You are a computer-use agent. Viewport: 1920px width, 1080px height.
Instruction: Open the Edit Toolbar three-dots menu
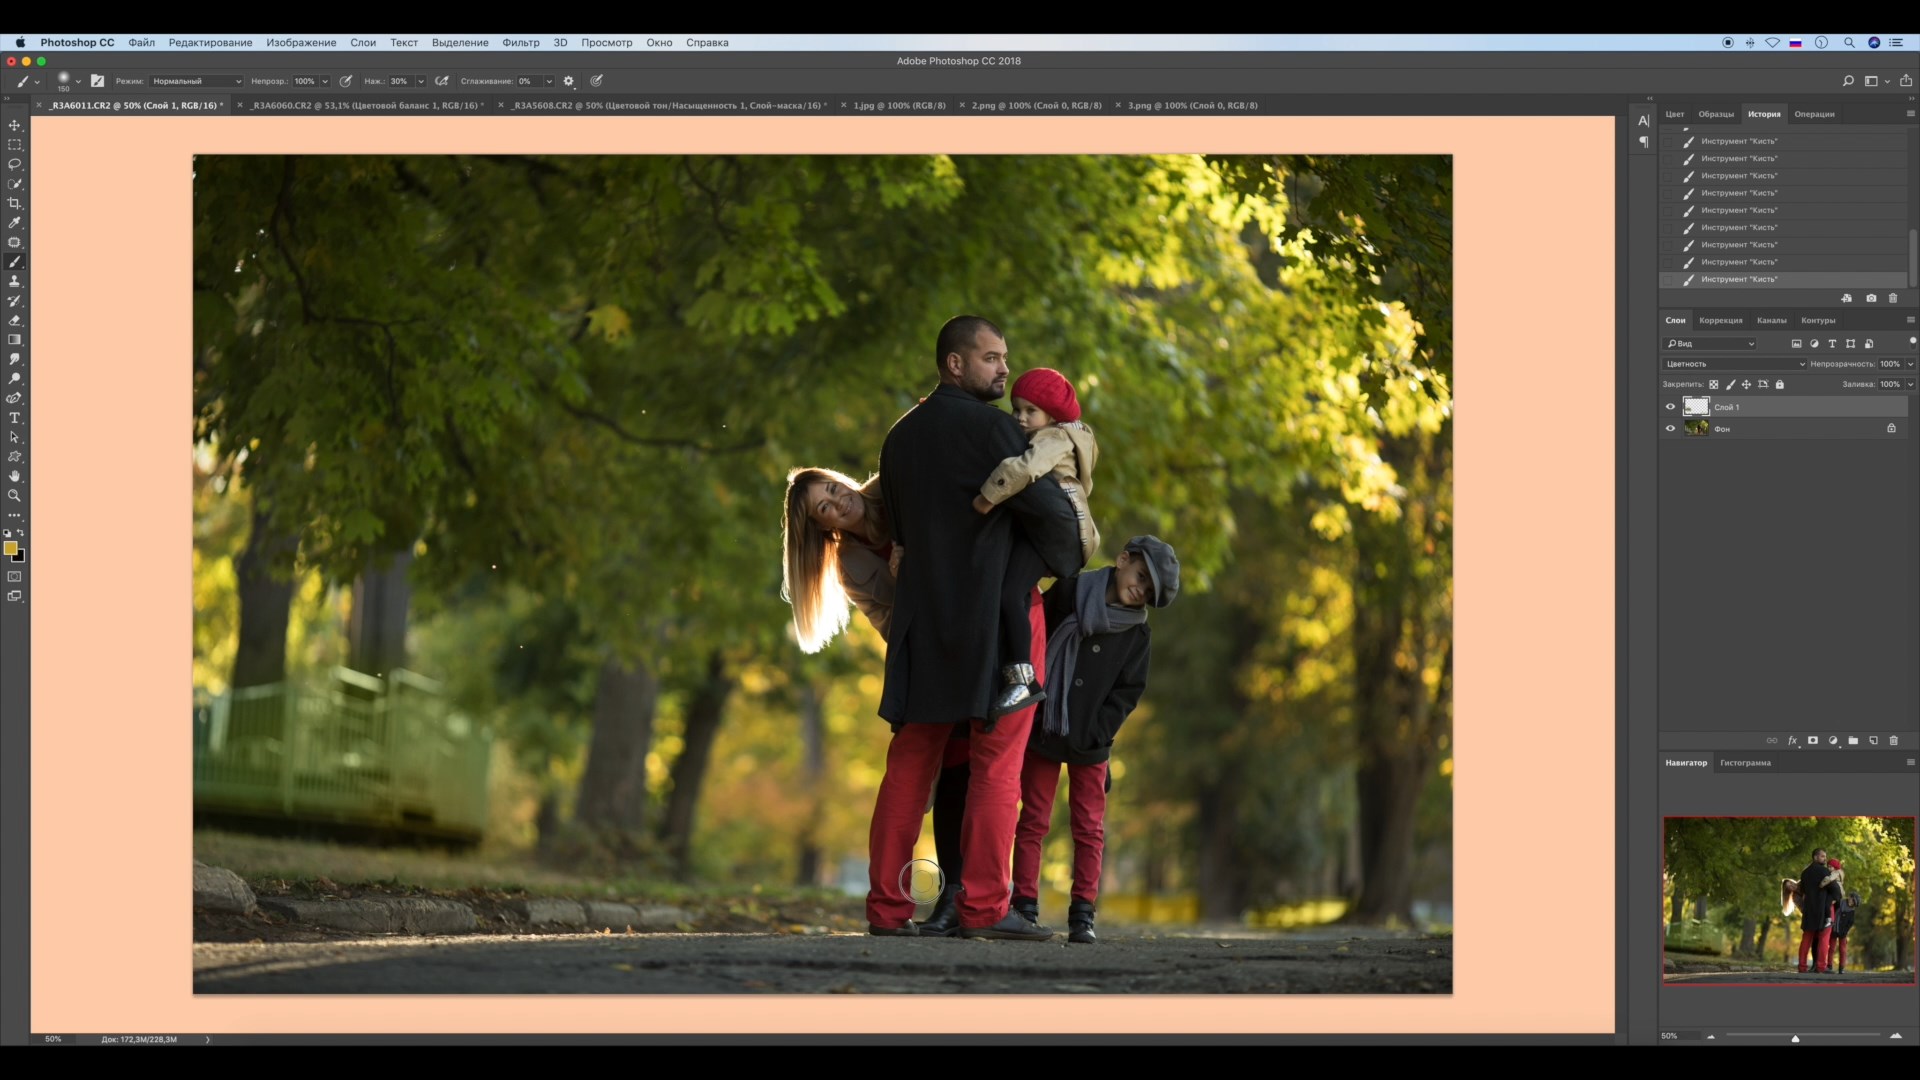[14, 515]
